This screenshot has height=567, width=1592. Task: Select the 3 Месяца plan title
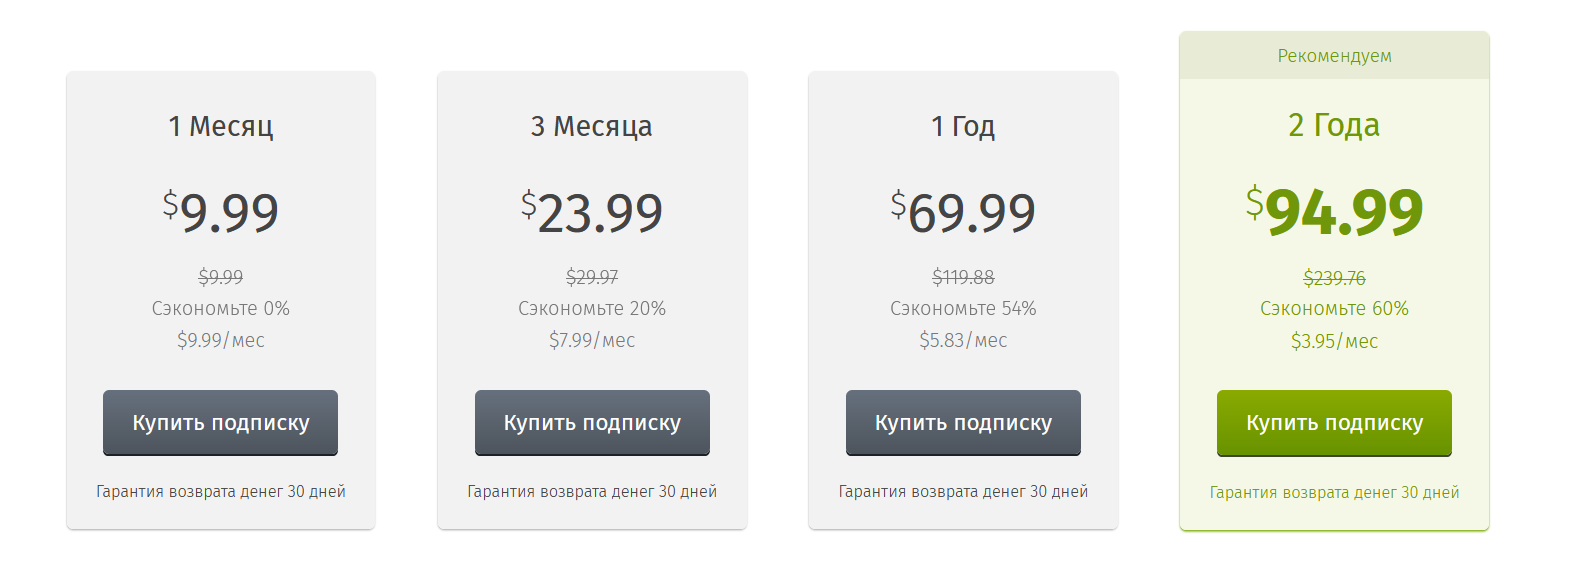592,126
